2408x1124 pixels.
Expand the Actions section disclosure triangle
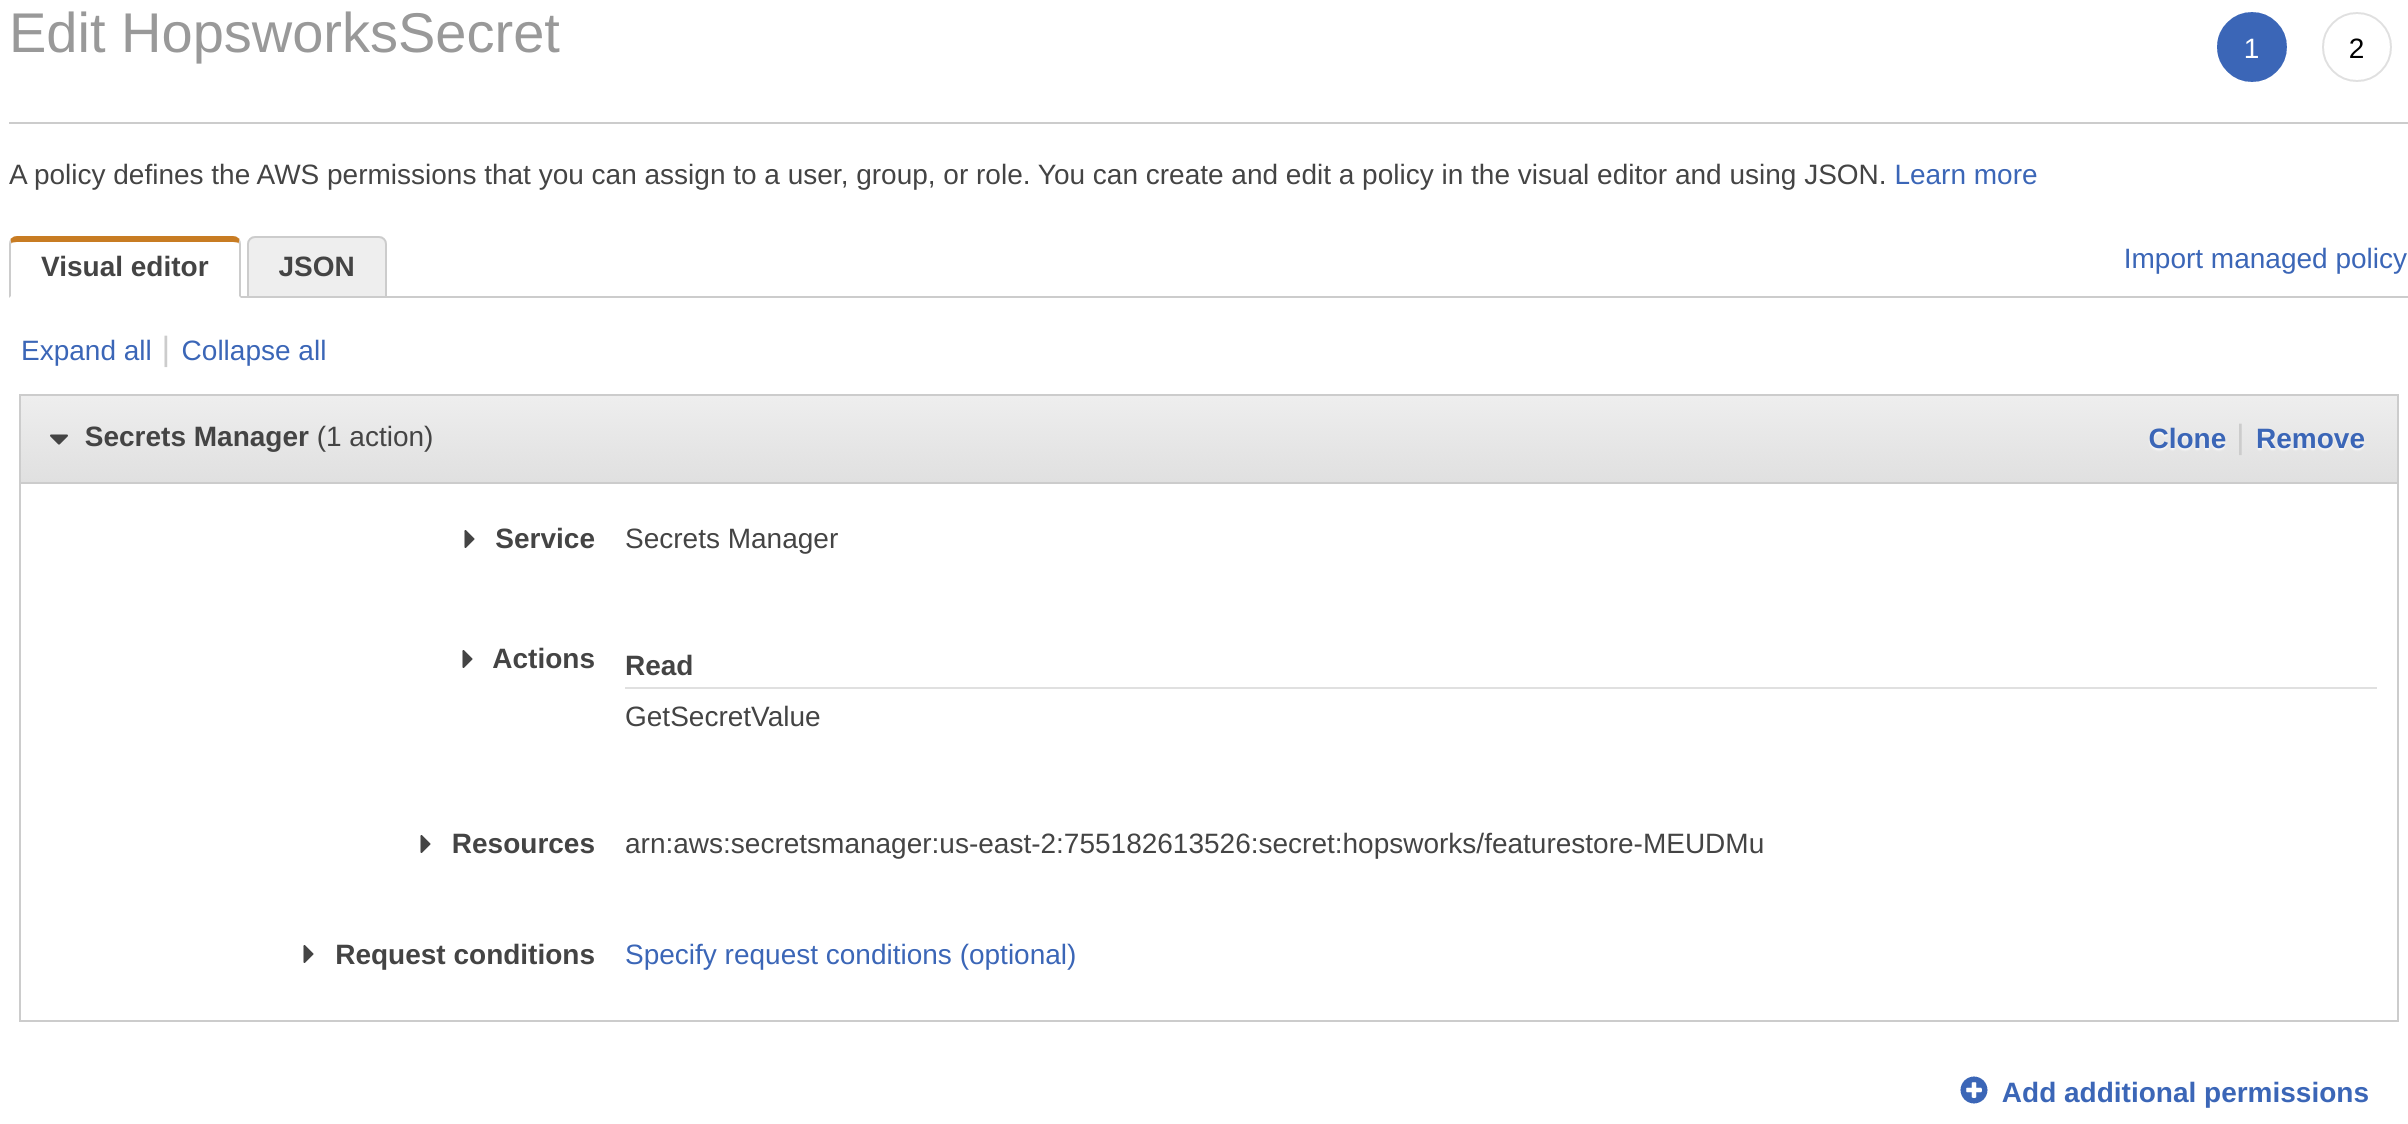click(x=467, y=658)
